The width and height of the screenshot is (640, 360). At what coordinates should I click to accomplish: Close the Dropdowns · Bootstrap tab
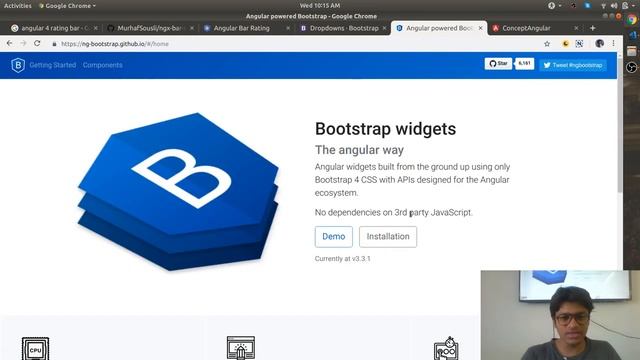coord(384,28)
